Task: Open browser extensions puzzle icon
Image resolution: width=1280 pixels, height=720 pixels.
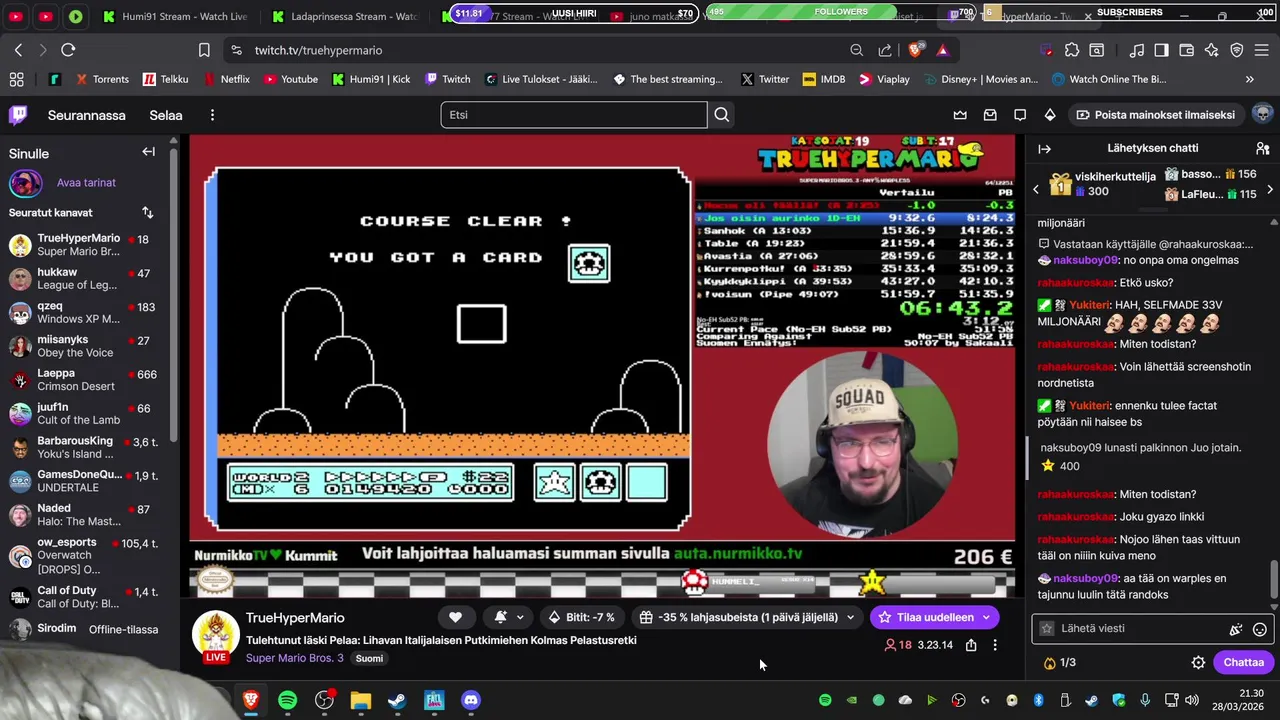Action: pos(1072,50)
